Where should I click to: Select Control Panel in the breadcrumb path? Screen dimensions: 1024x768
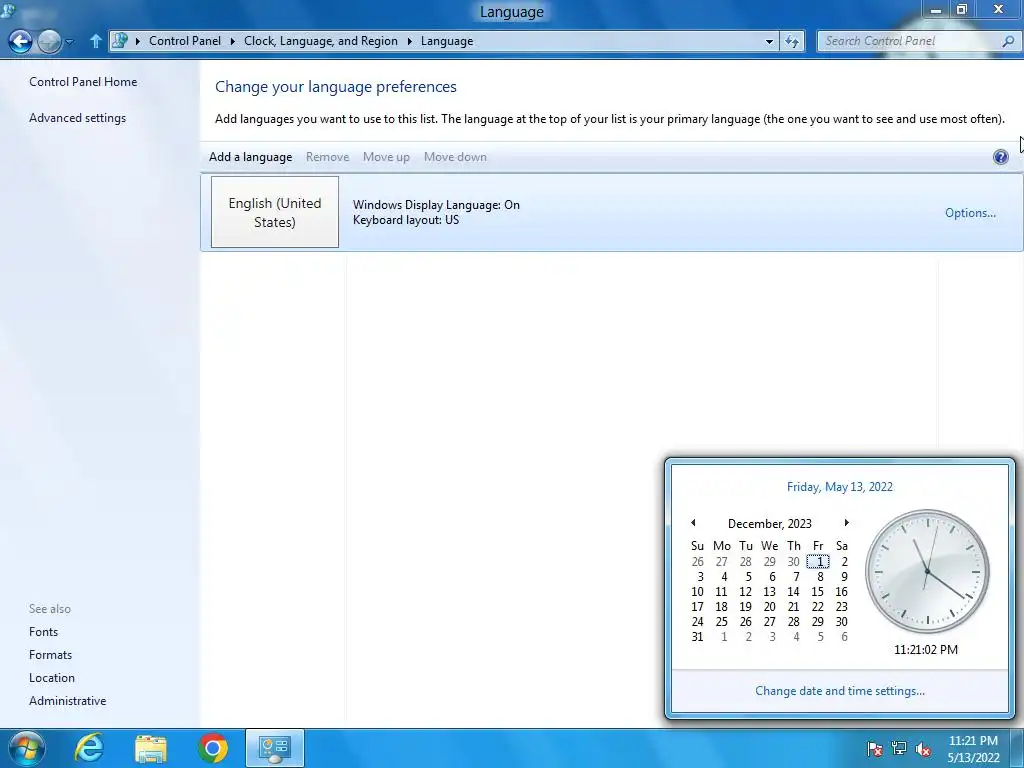[185, 40]
